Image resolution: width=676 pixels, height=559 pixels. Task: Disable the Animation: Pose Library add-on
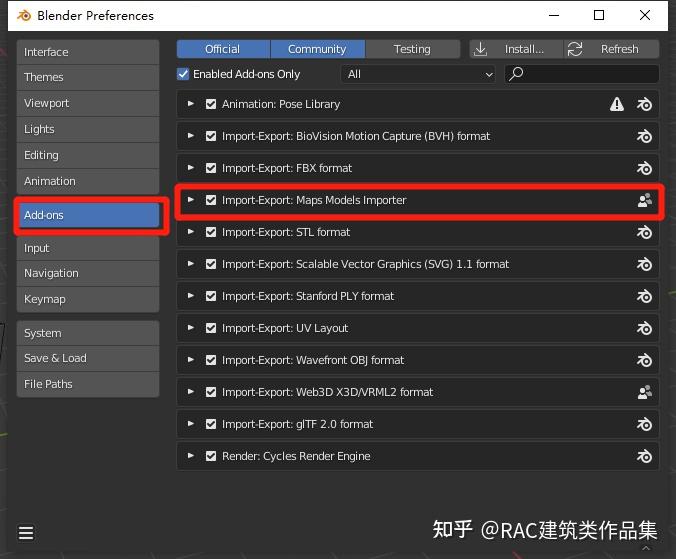coord(211,104)
